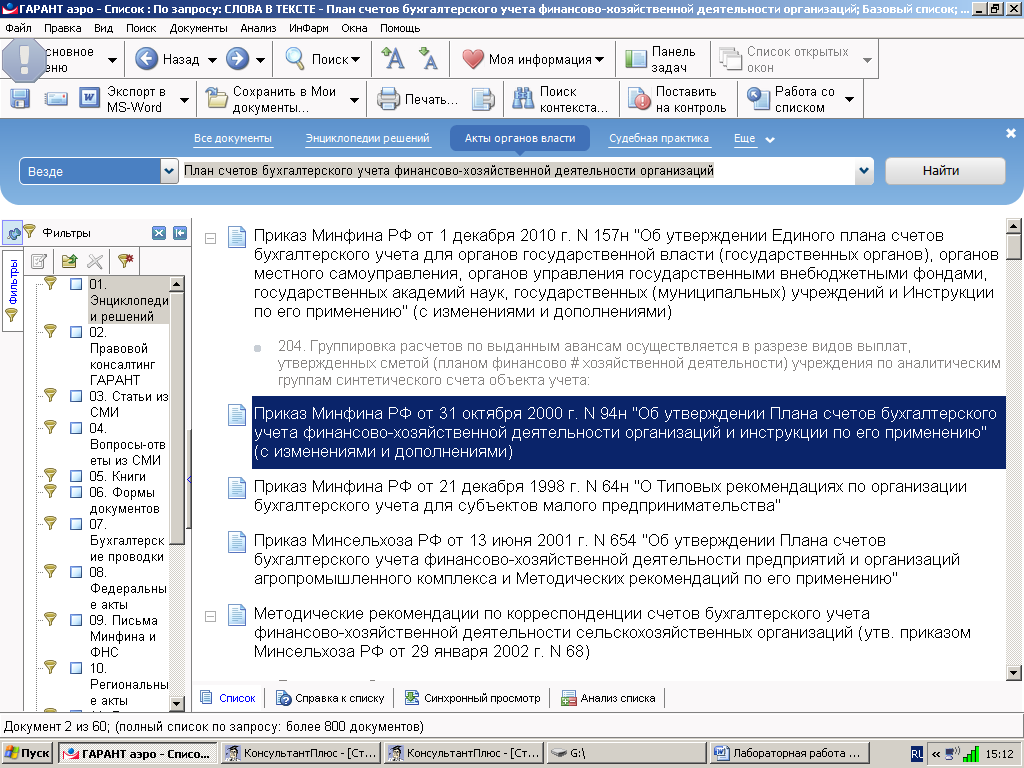This screenshot has width=1024, height=768.
Task: Open the ИнФарм menu
Action: click(309, 28)
